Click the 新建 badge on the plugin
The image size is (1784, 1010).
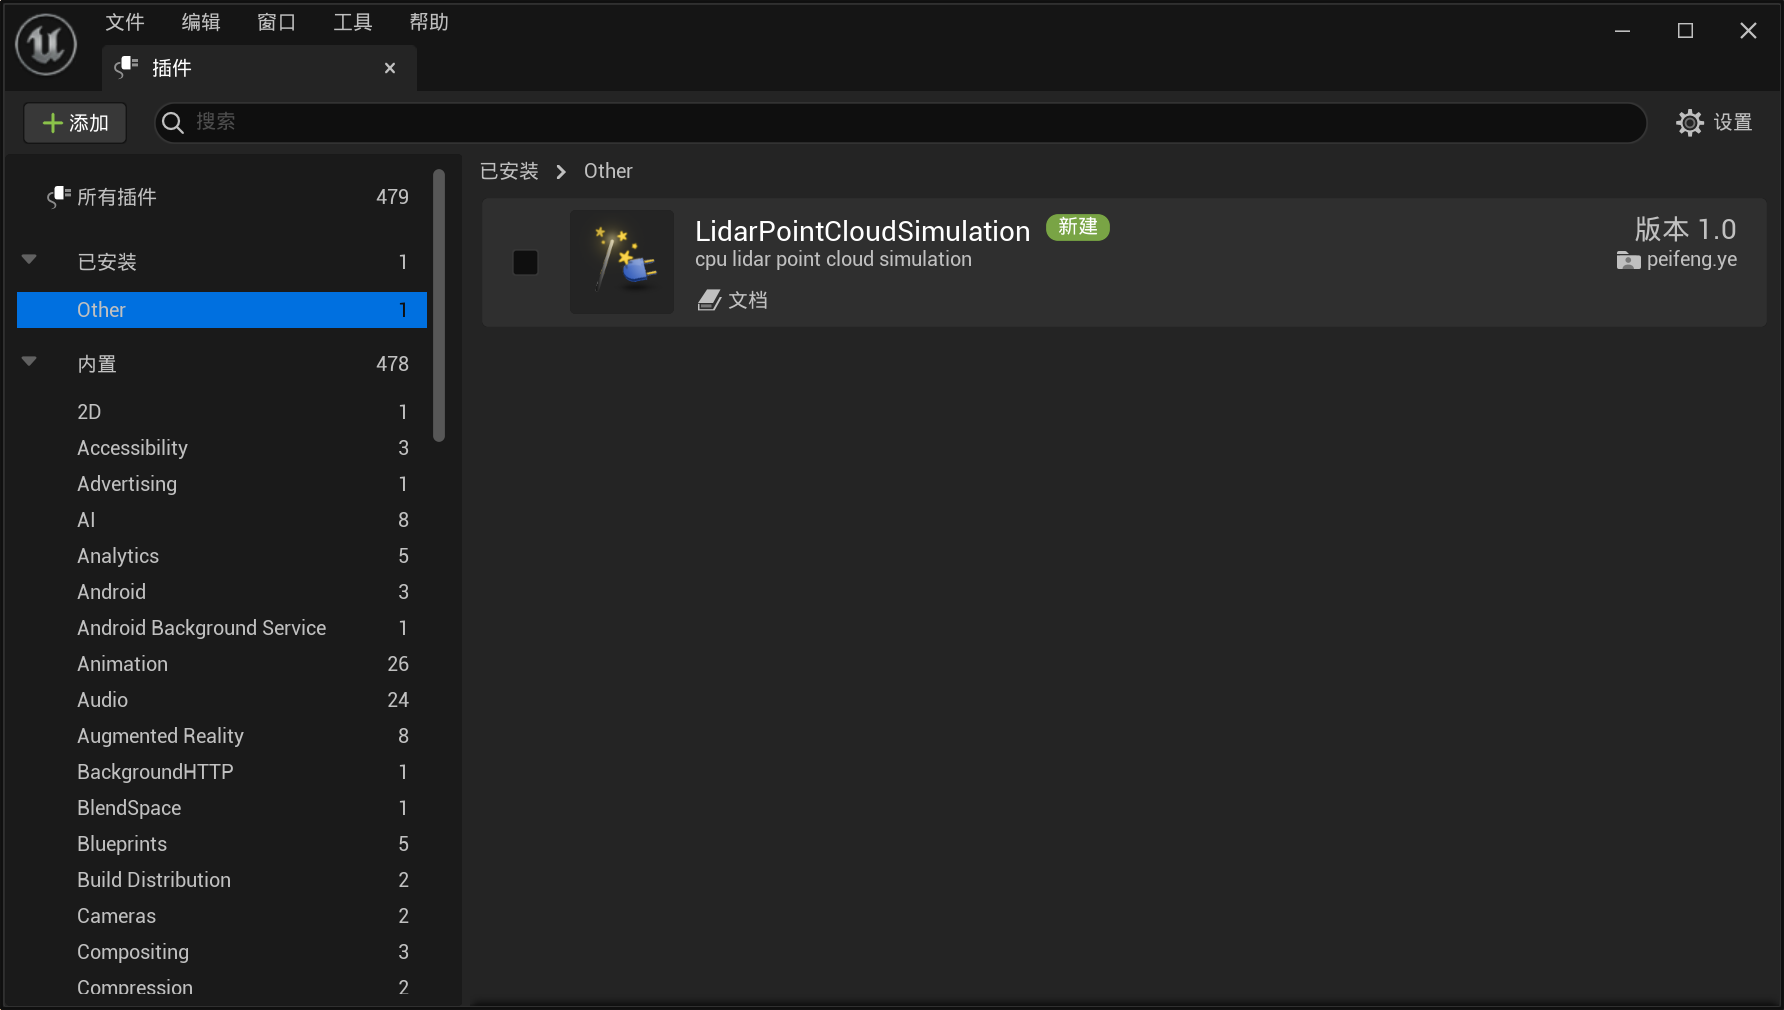[1078, 227]
